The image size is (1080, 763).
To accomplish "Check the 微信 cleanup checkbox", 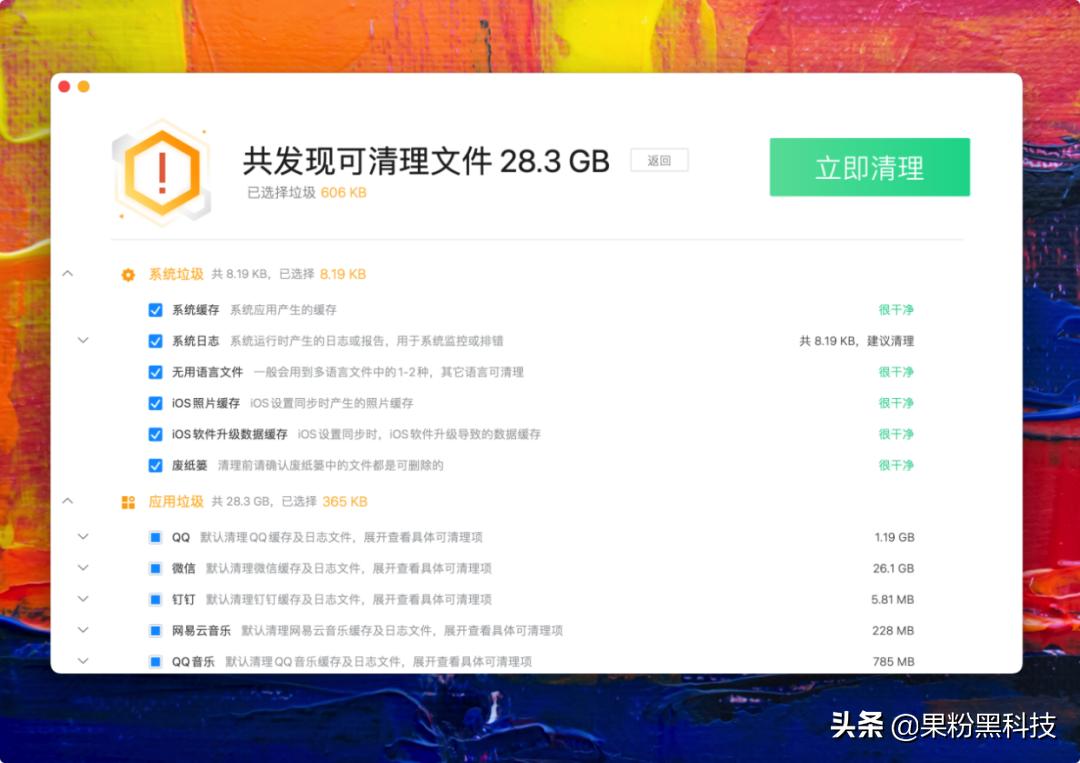I will pyautogui.click(x=155, y=567).
